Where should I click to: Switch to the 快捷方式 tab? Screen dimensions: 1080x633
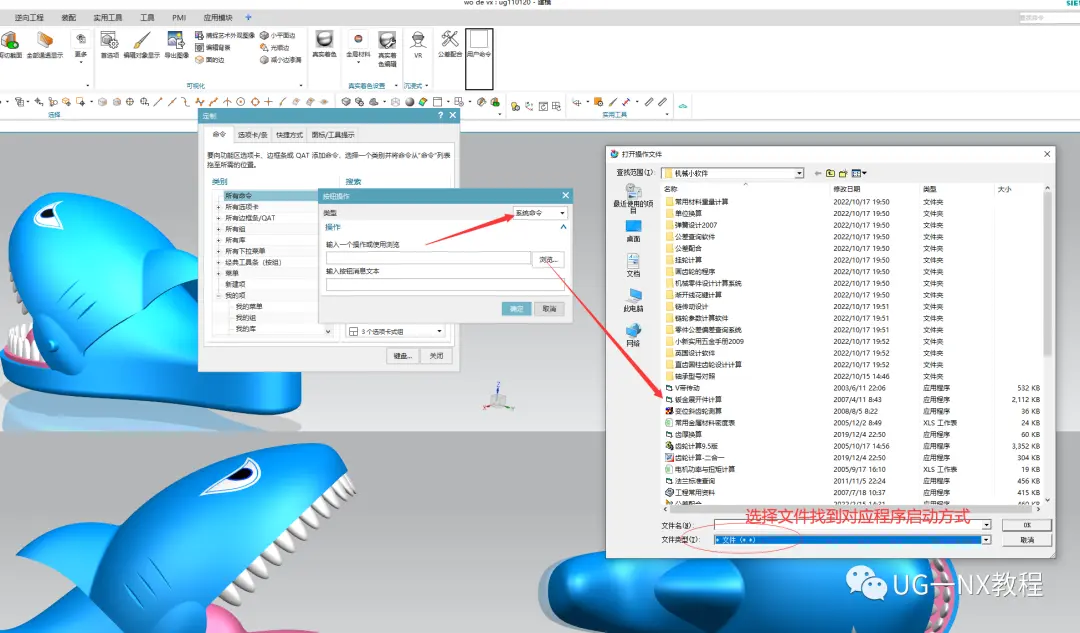(289, 135)
